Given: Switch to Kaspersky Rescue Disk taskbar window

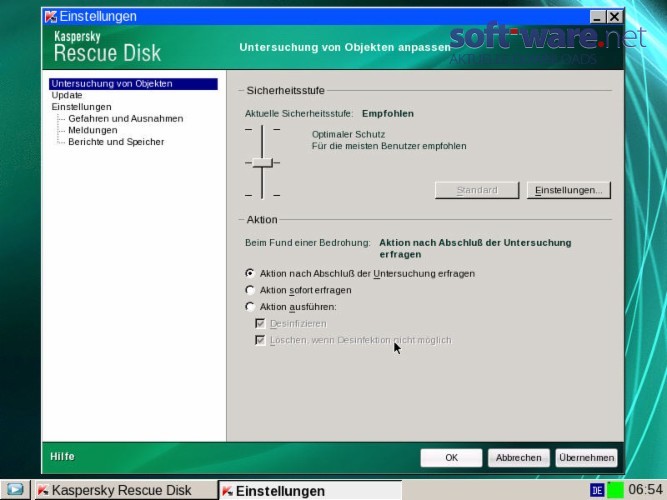Looking at the screenshot, I should 125,490.
